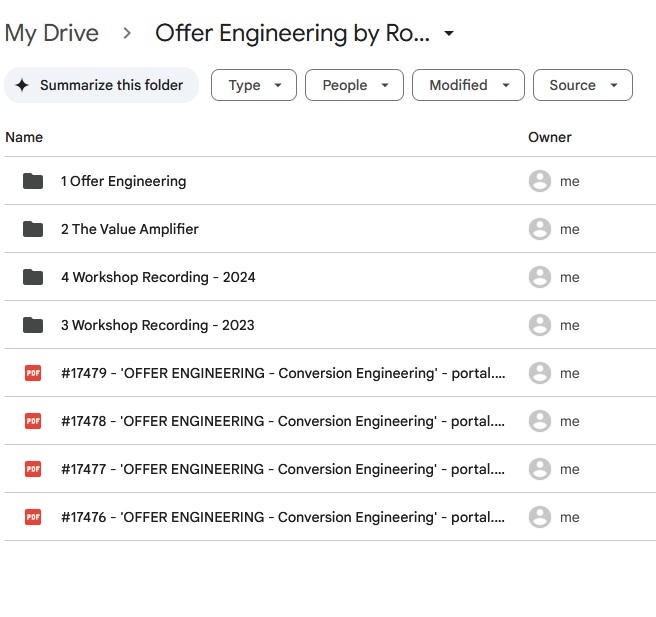
Task: Click the PDF icon of file #17478
Action: [x=33, y=421]
